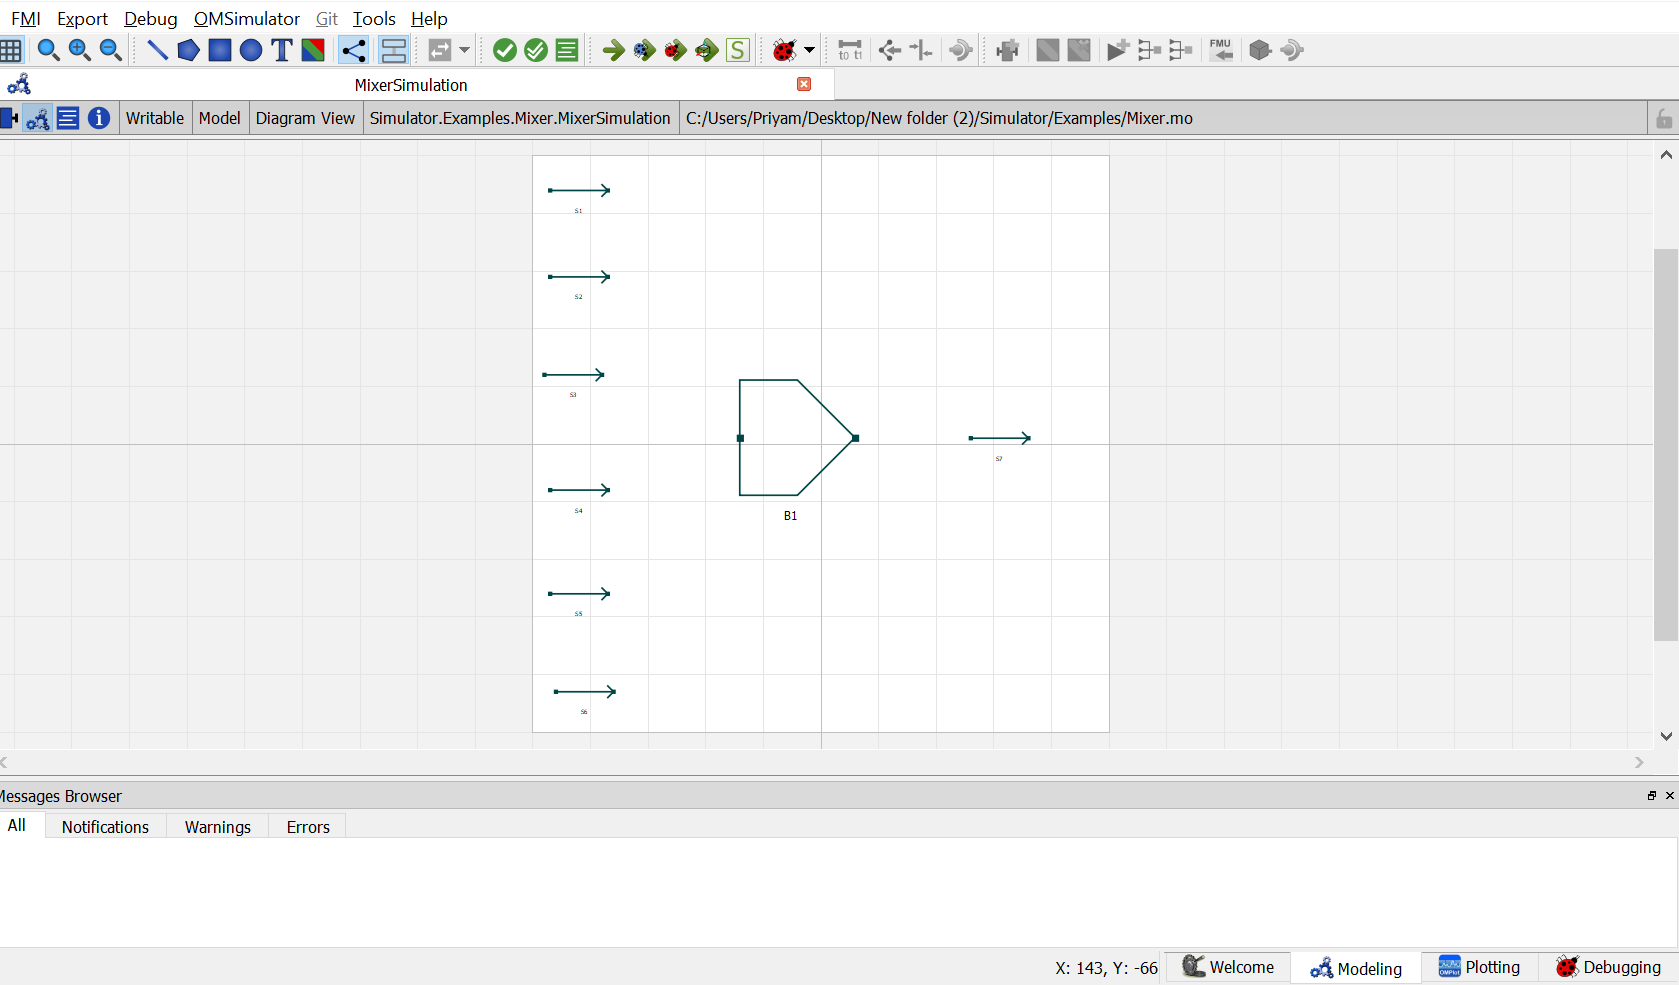The width and height of the screenshot is (1679, 985).
Task: Toggle the Connect mode button
Action: click(353, 50)
